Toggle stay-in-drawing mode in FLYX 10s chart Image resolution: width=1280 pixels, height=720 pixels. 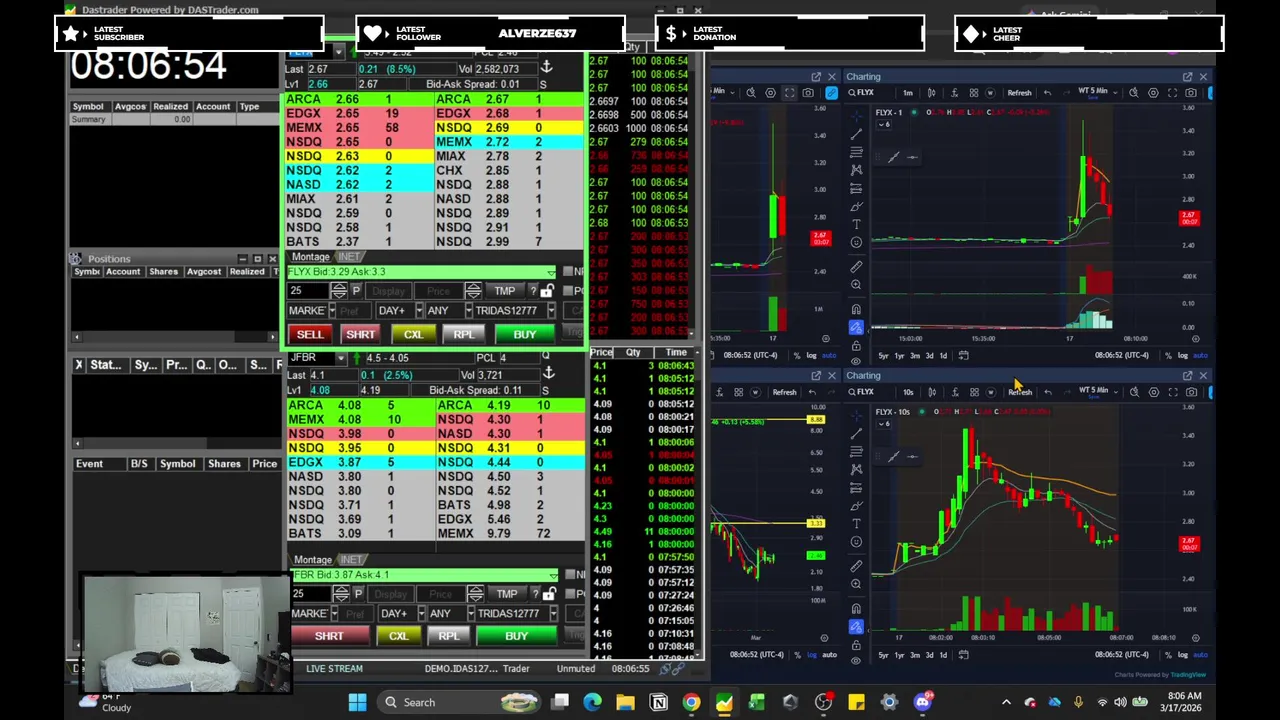[856, 627]
